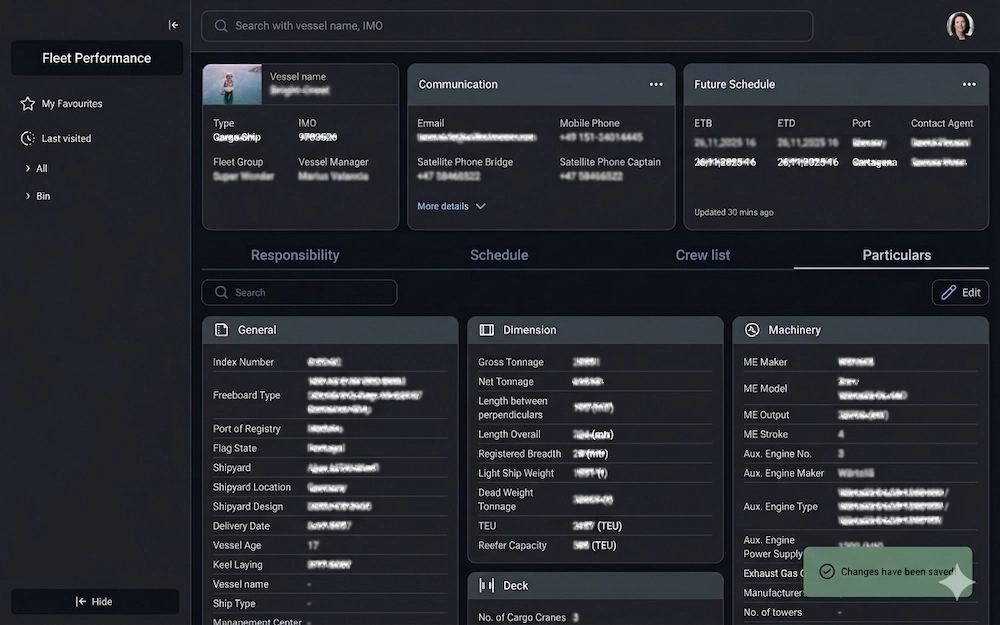Click the Dimension panel header icon
Screen dimensions: 1000x625
[487, 330]
